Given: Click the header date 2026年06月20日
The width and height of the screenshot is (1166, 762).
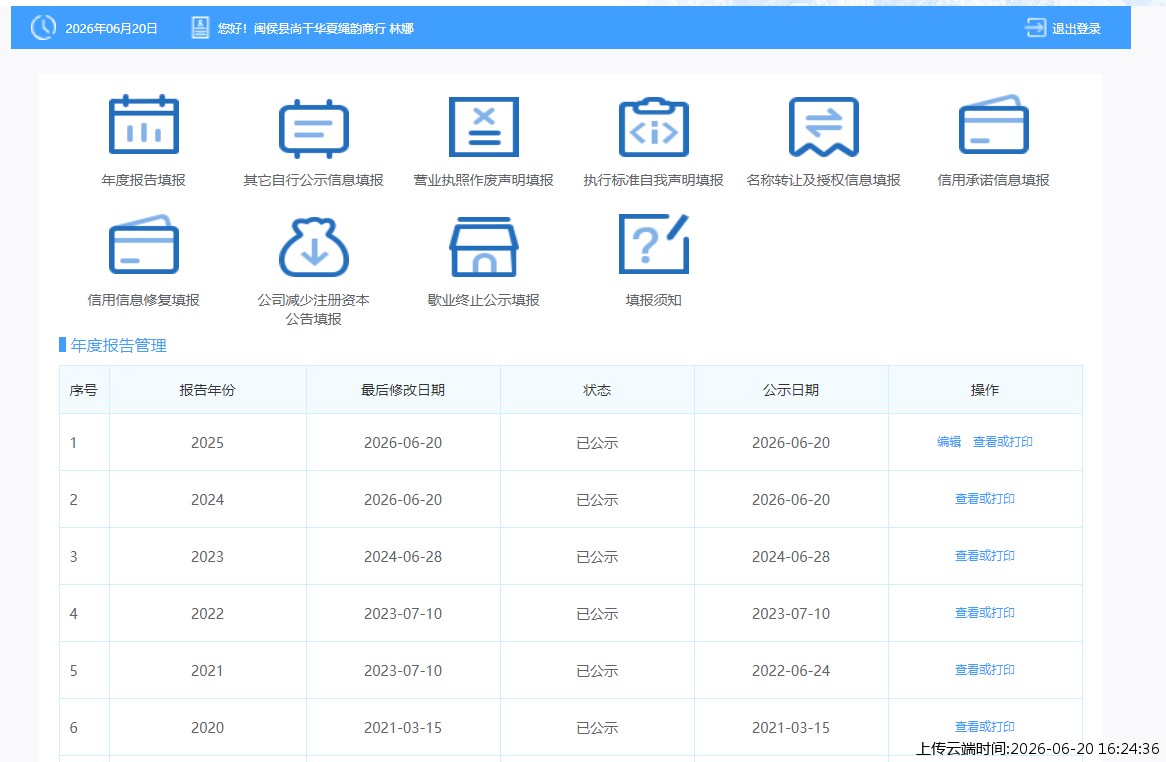Looking at the screenshot, I should (112, 28).
